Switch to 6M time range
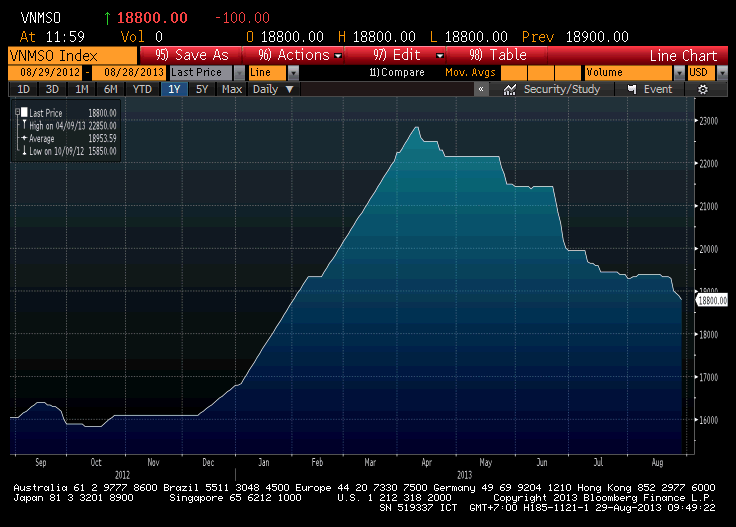The image size is (736, 527). tap(110, 89)
